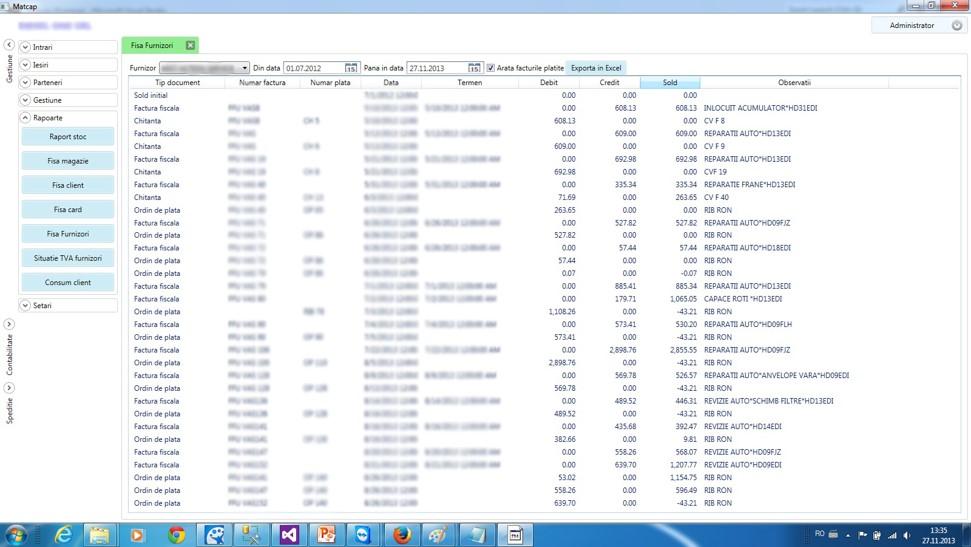
Task: Close the Fisa Furnizori tab
Action: coord(190,45)
